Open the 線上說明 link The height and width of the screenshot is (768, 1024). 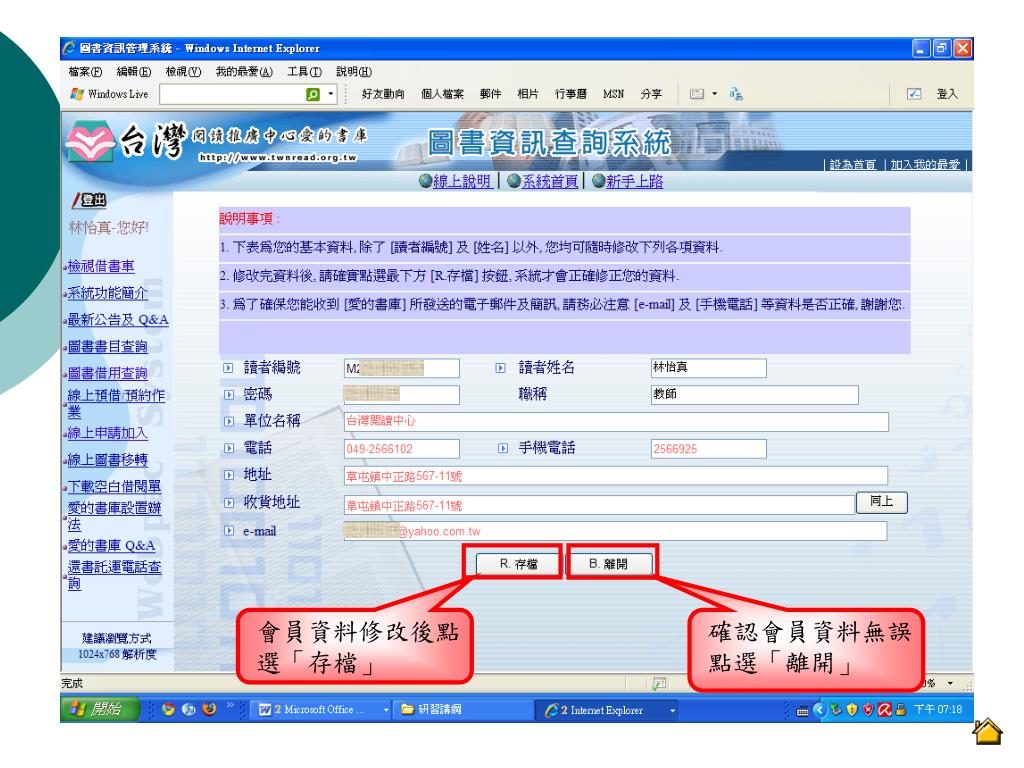point(462,182)
